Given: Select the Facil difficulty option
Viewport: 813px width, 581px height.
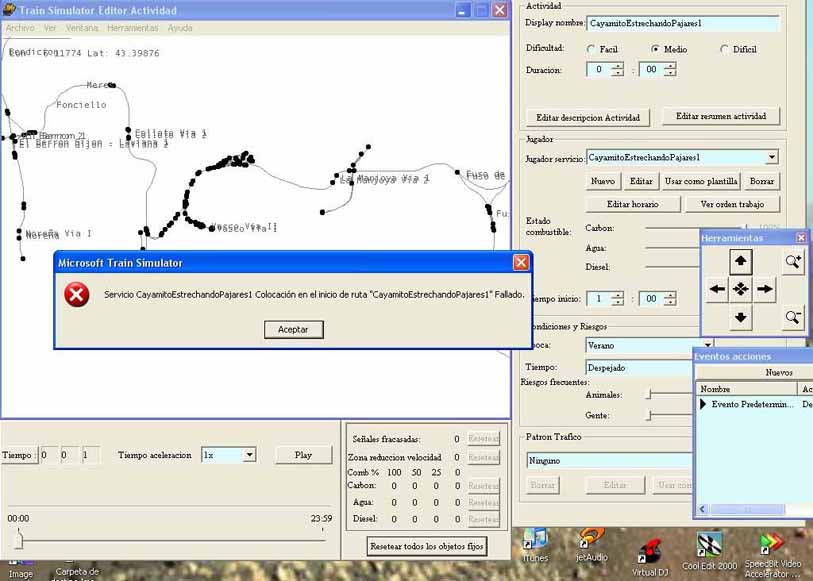Looking at the screenshot, I should [592, 48].
